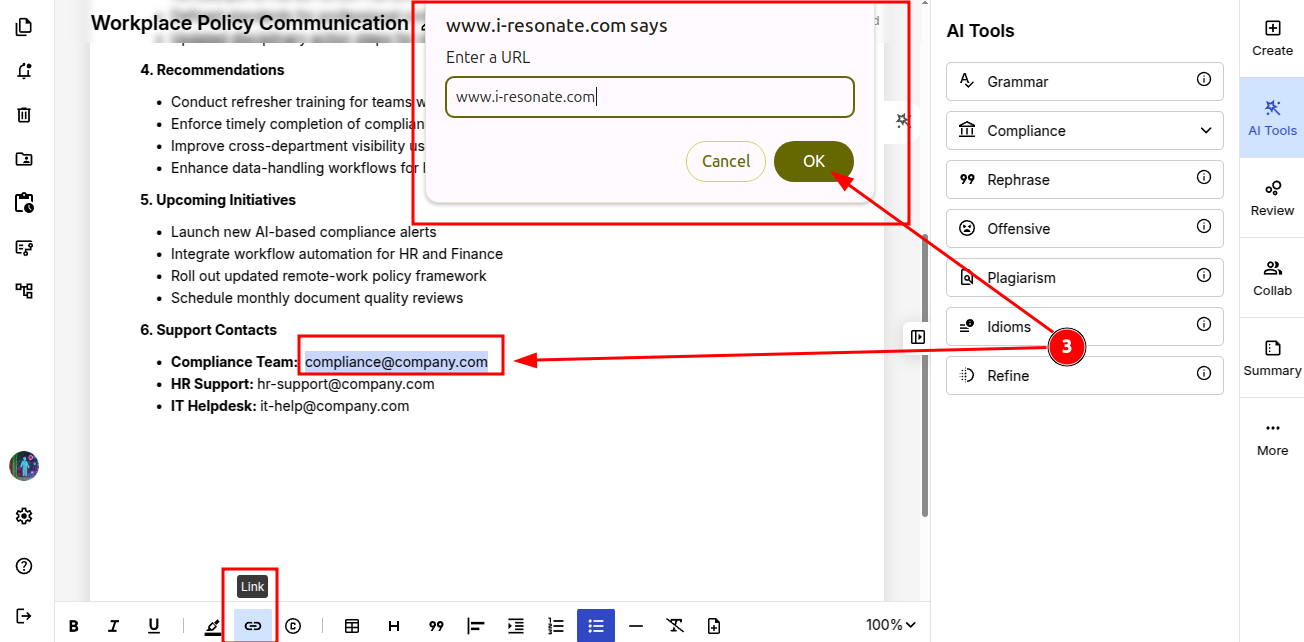
Task: Open notifications bell in left sidebar
Action: [x=24, y=71]
